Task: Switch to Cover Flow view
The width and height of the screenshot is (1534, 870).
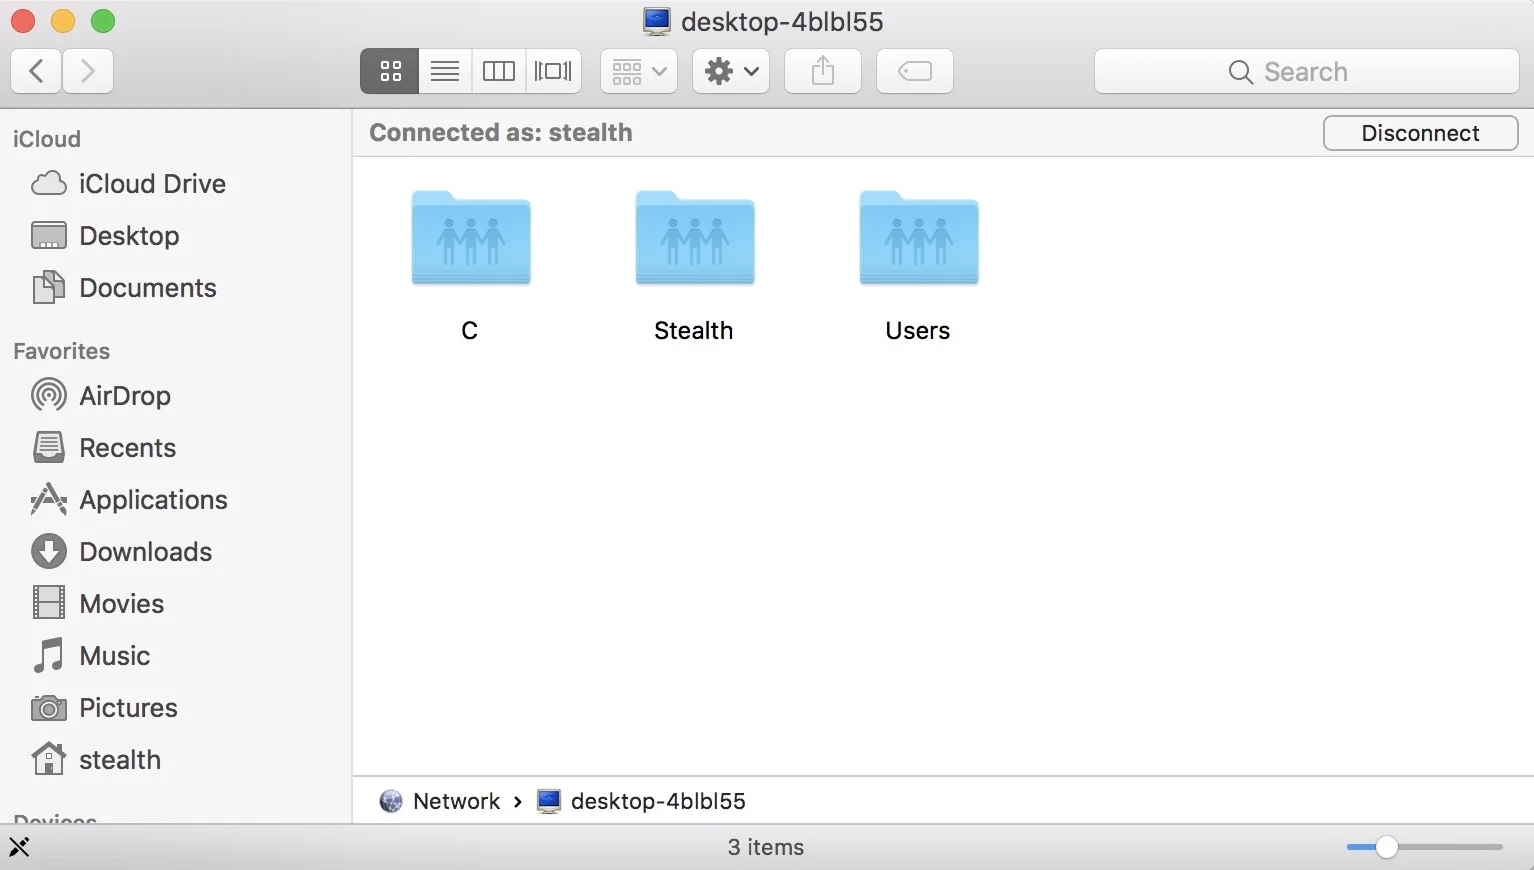Action: (553, 71)
